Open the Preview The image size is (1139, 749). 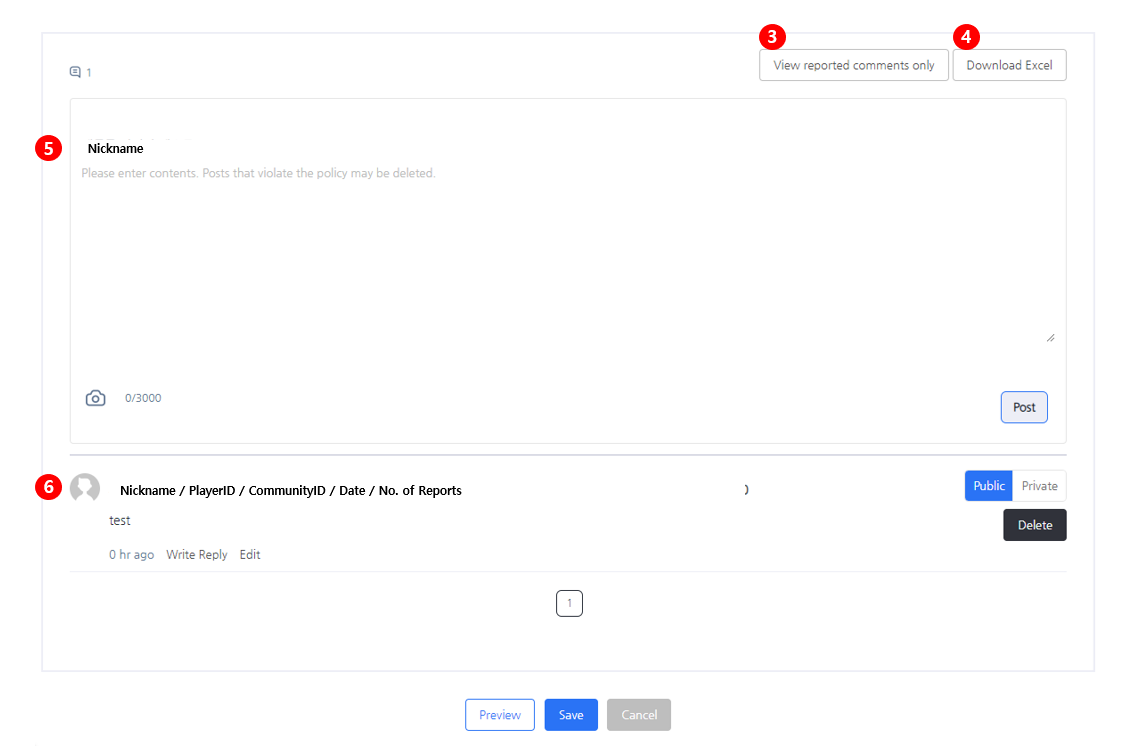pos(499,715)
